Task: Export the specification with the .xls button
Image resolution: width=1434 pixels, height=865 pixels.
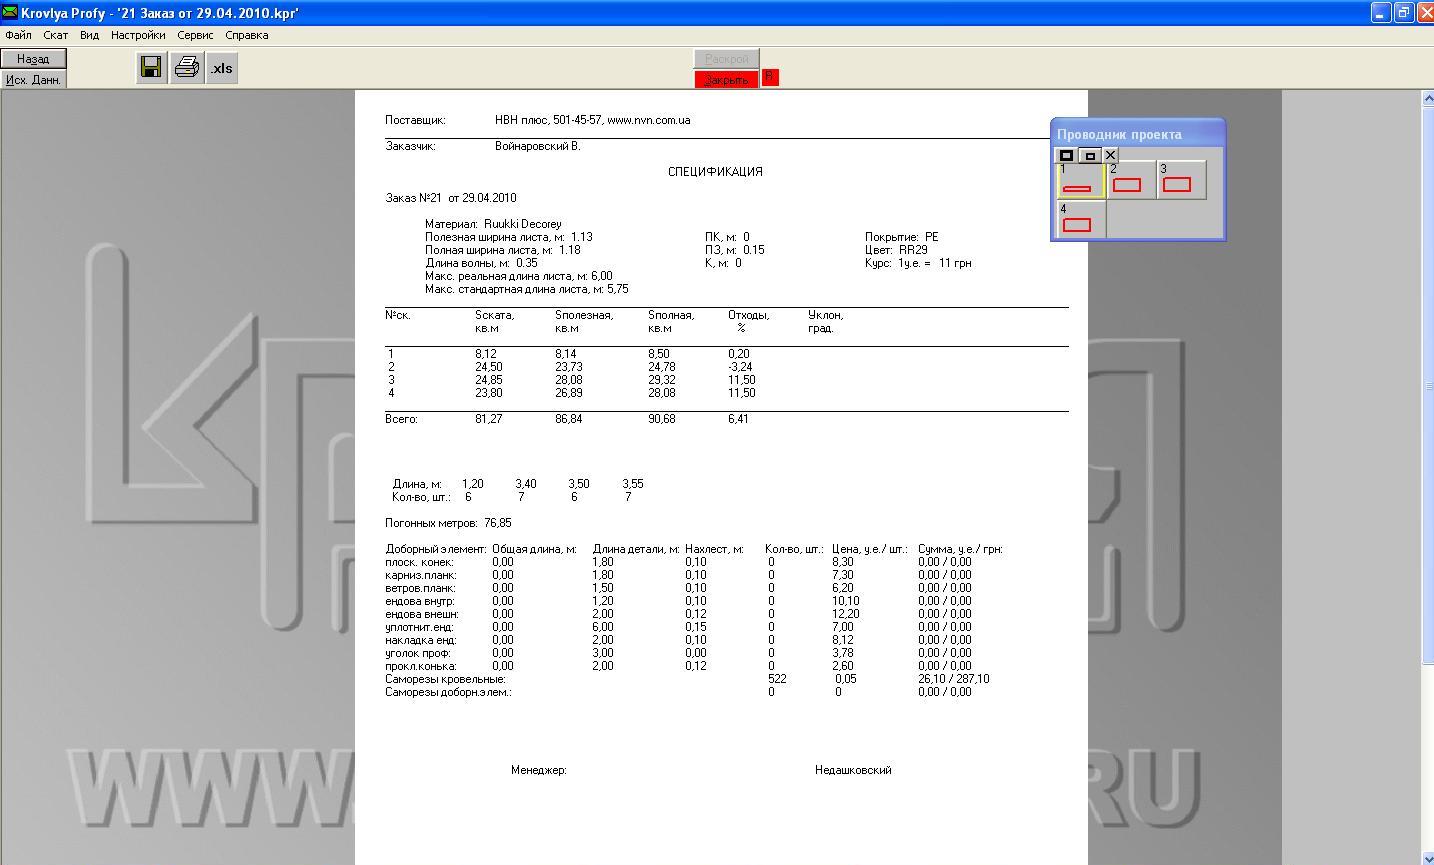Action: pos(222,68)
